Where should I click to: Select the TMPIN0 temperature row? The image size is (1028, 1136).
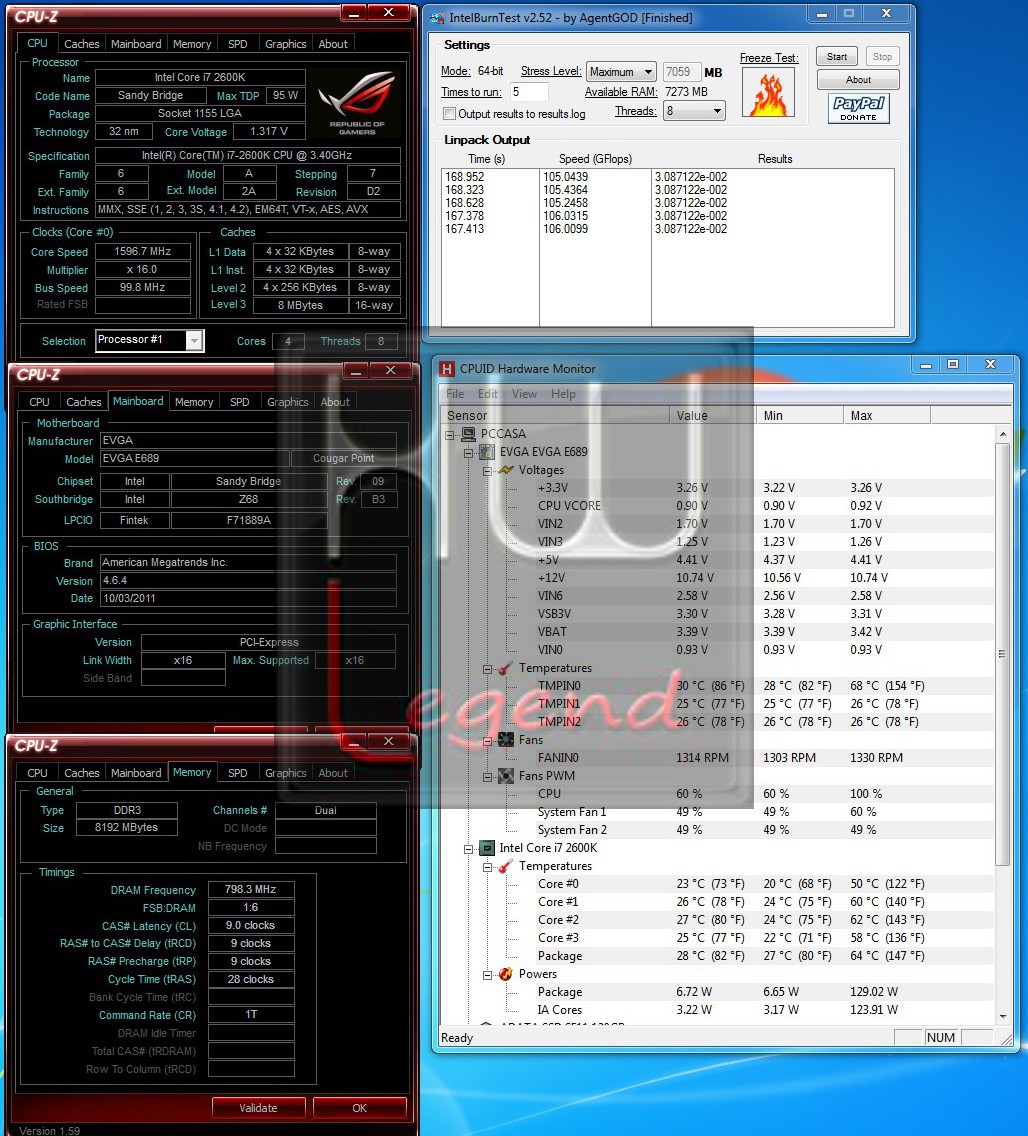click(717, 686)
